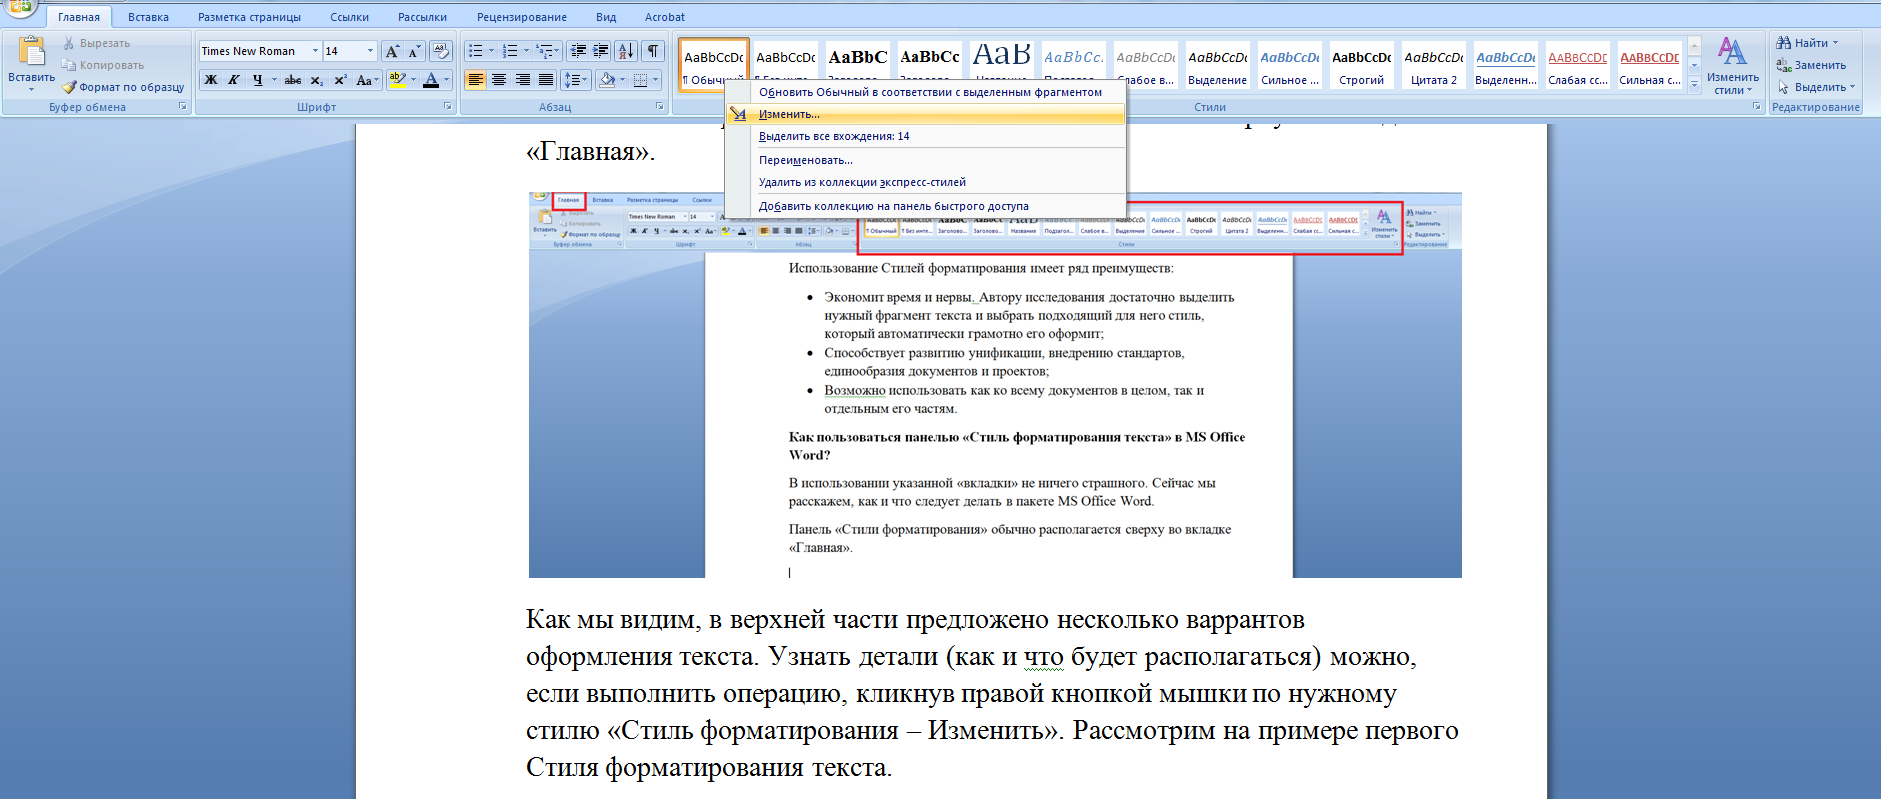Image resolution: width=1881 pixels, height=799 pixels.
Task: Open the Times New Roman font name dropdown
Action: [315, 51]
